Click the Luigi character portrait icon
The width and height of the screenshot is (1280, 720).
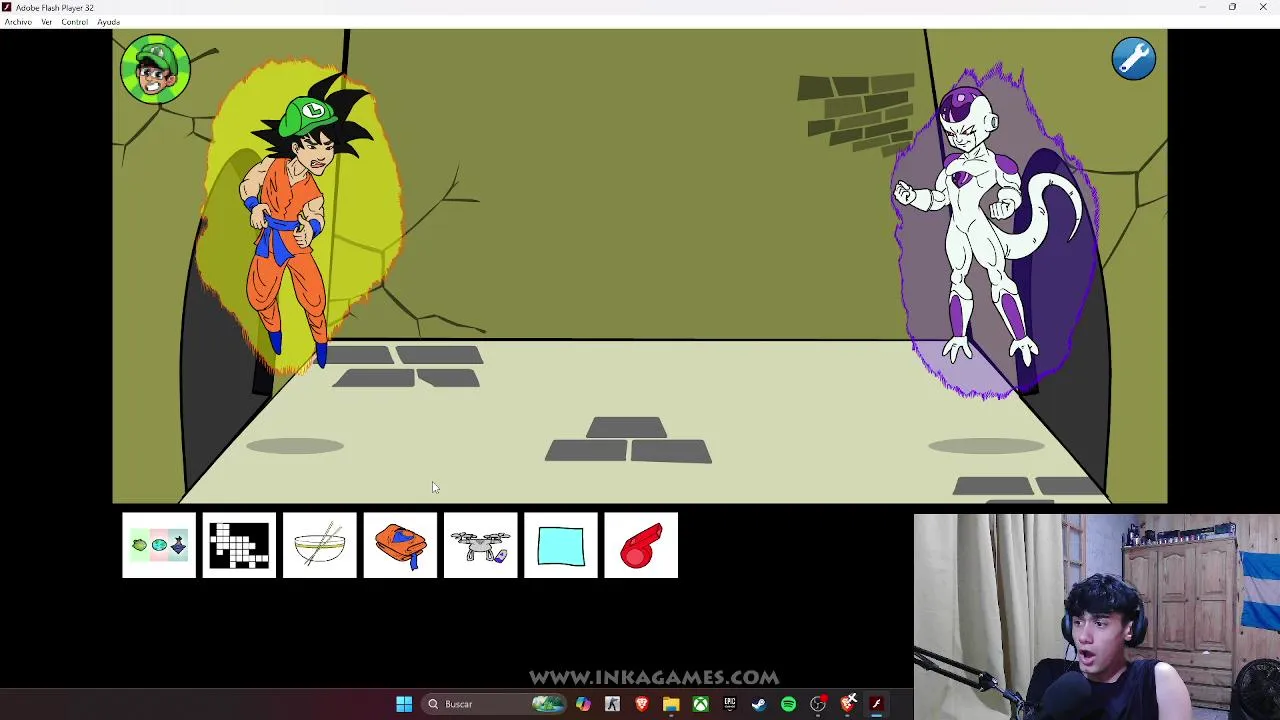click(x=155, y=69)
